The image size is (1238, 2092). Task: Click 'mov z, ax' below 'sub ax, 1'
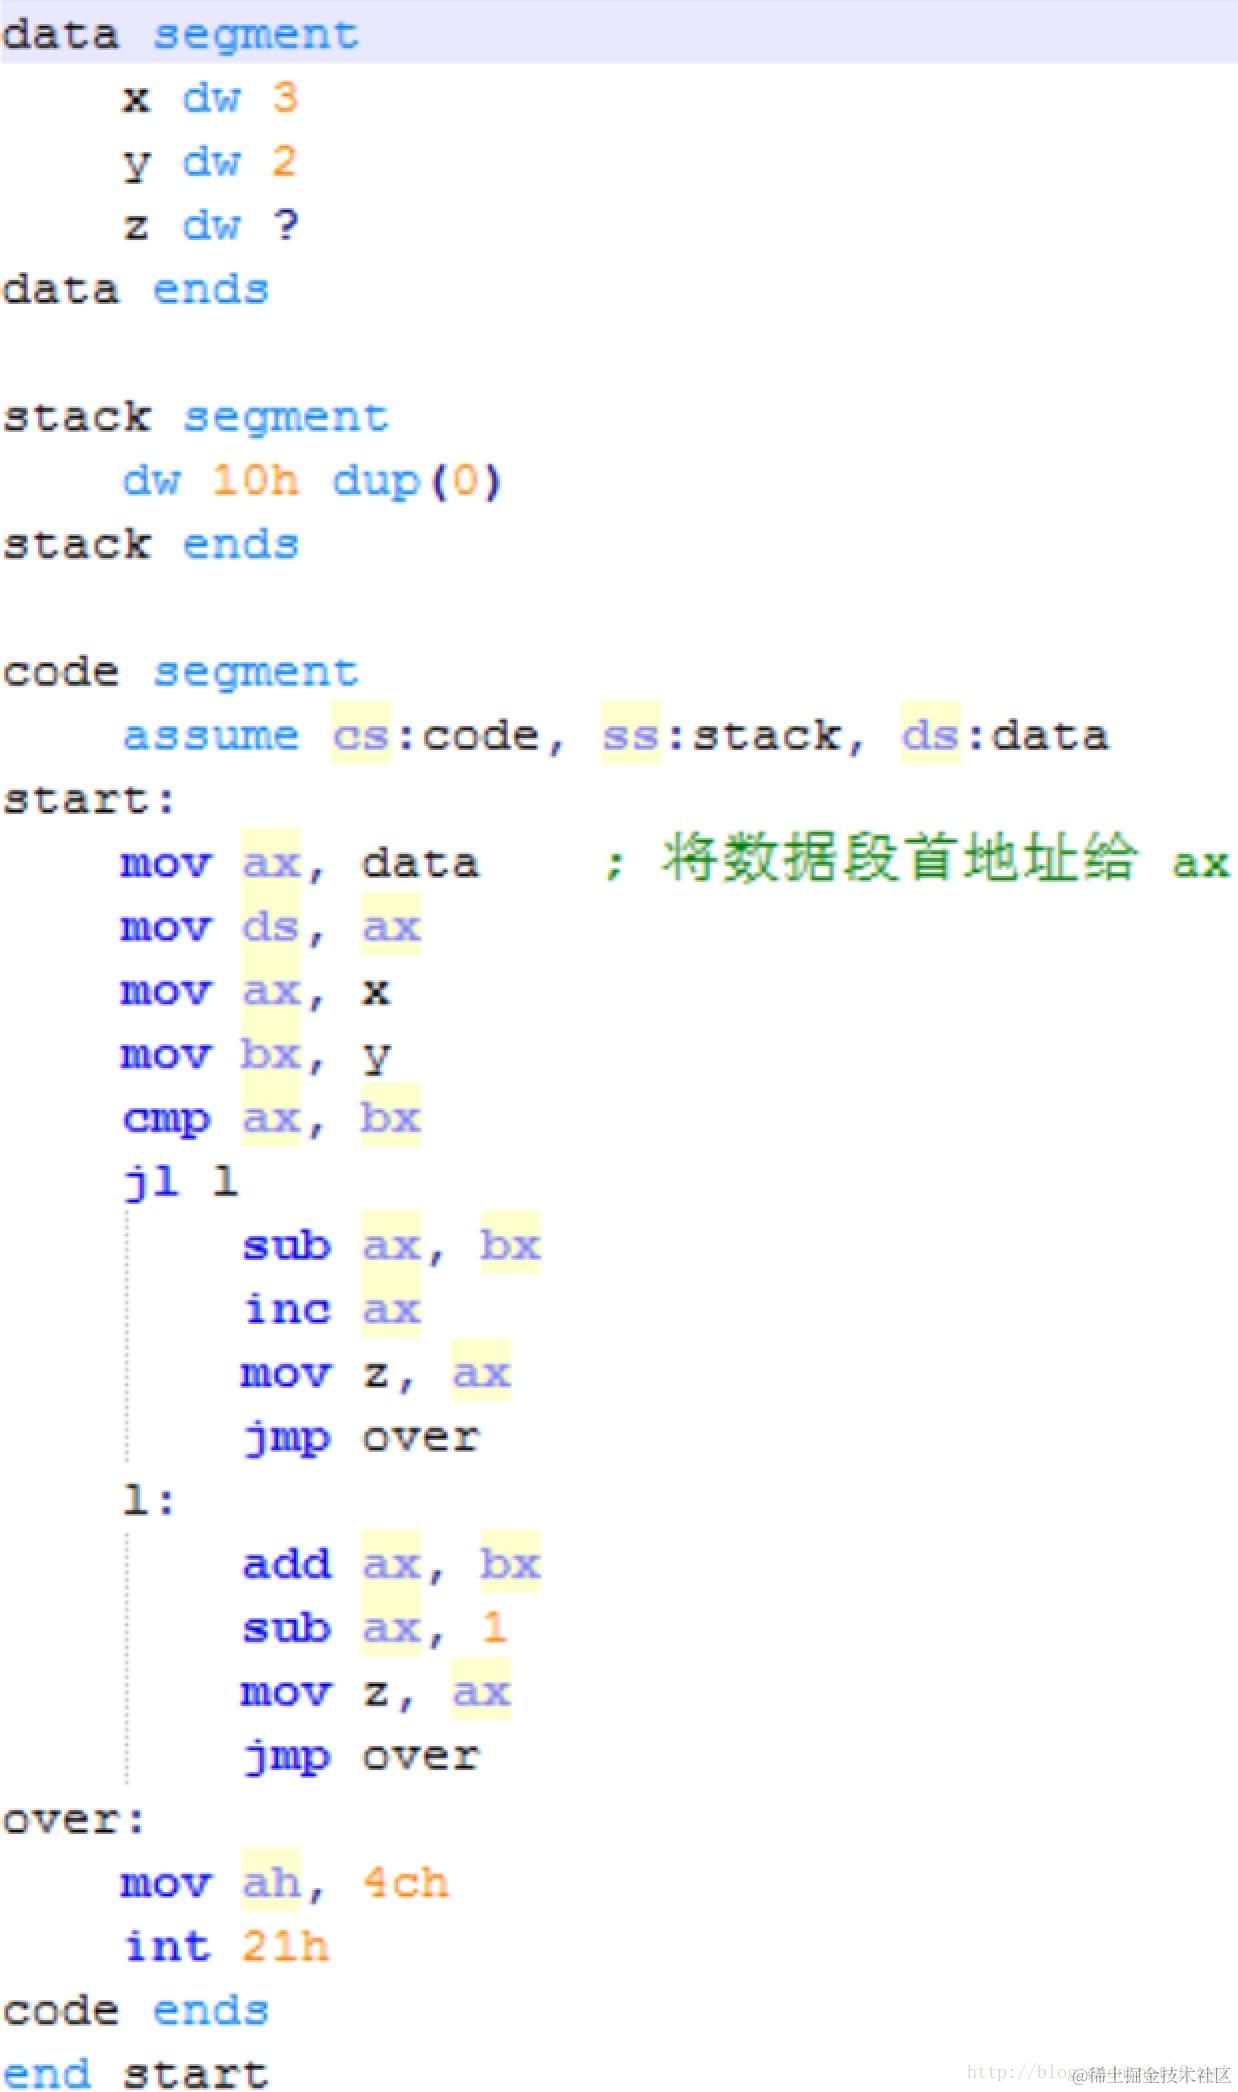[x=376, y=1693]
